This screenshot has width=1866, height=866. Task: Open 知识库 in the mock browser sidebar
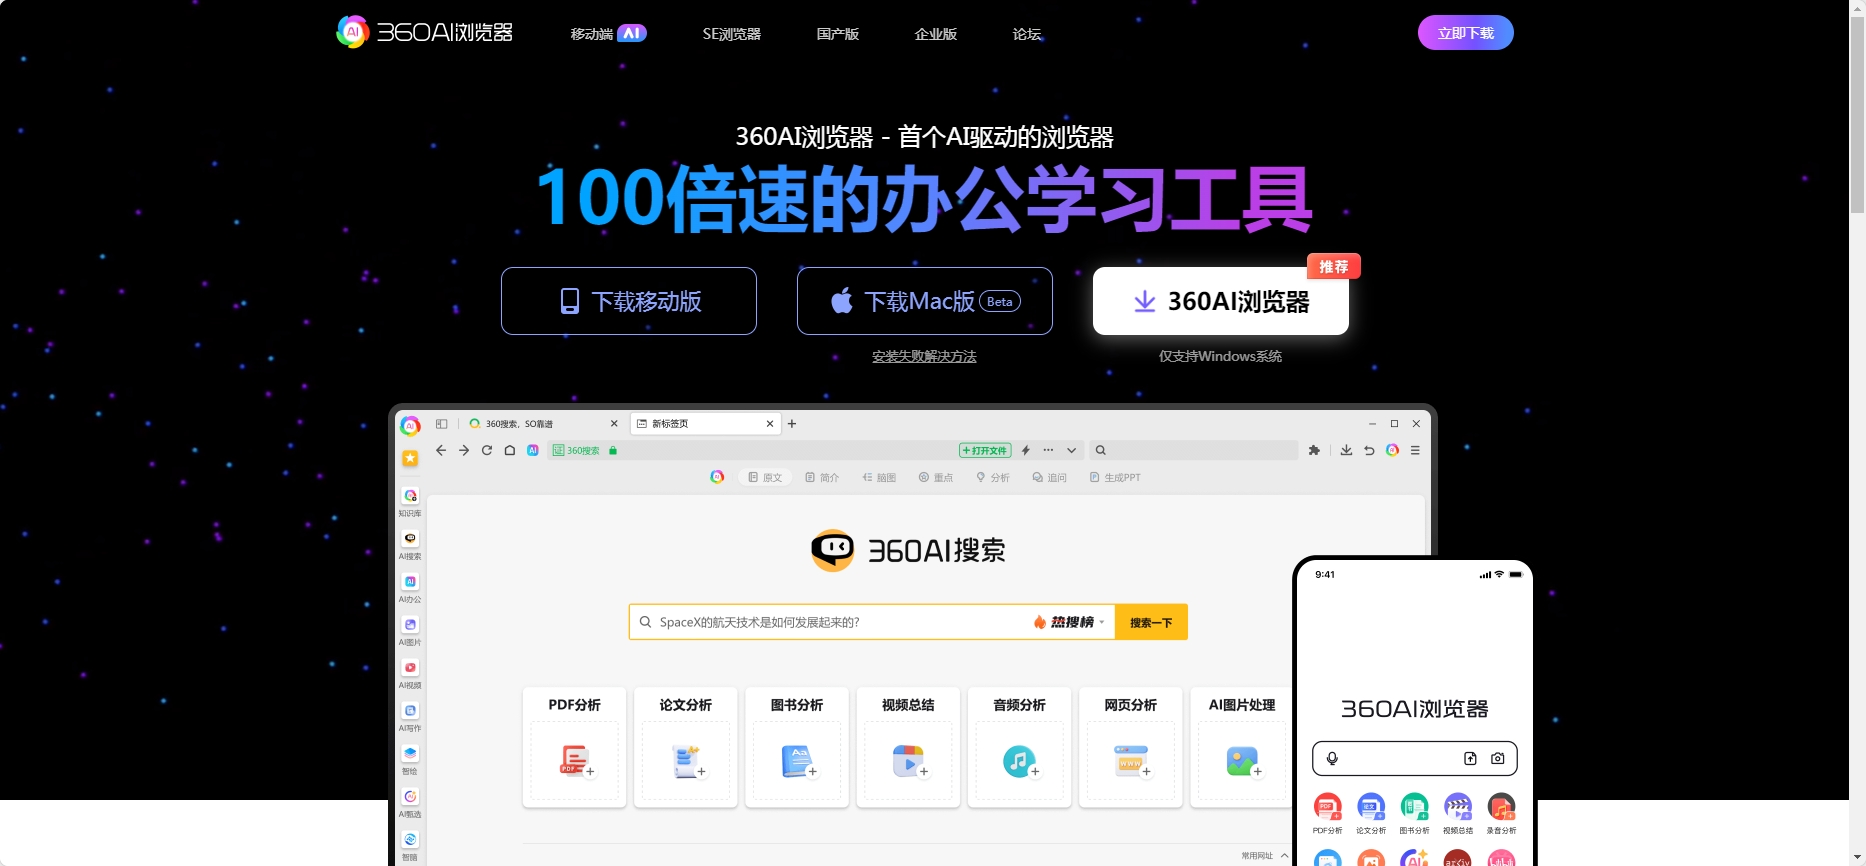point(410,502)
